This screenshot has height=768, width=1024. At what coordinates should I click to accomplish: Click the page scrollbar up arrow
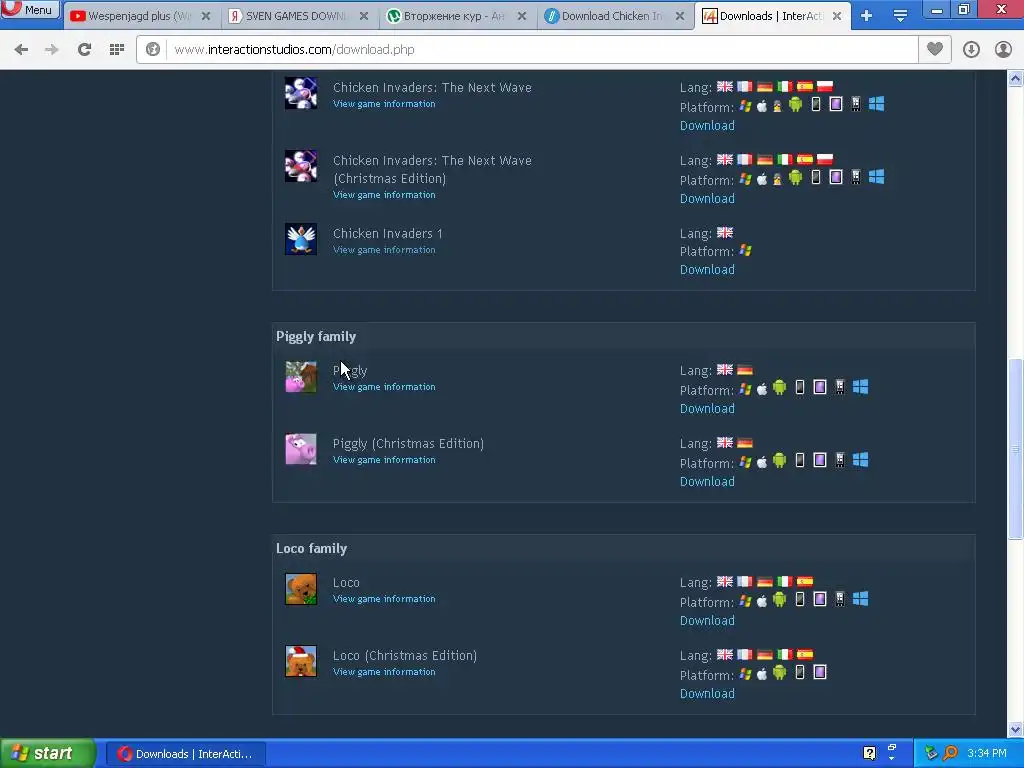click(1016, 79)
